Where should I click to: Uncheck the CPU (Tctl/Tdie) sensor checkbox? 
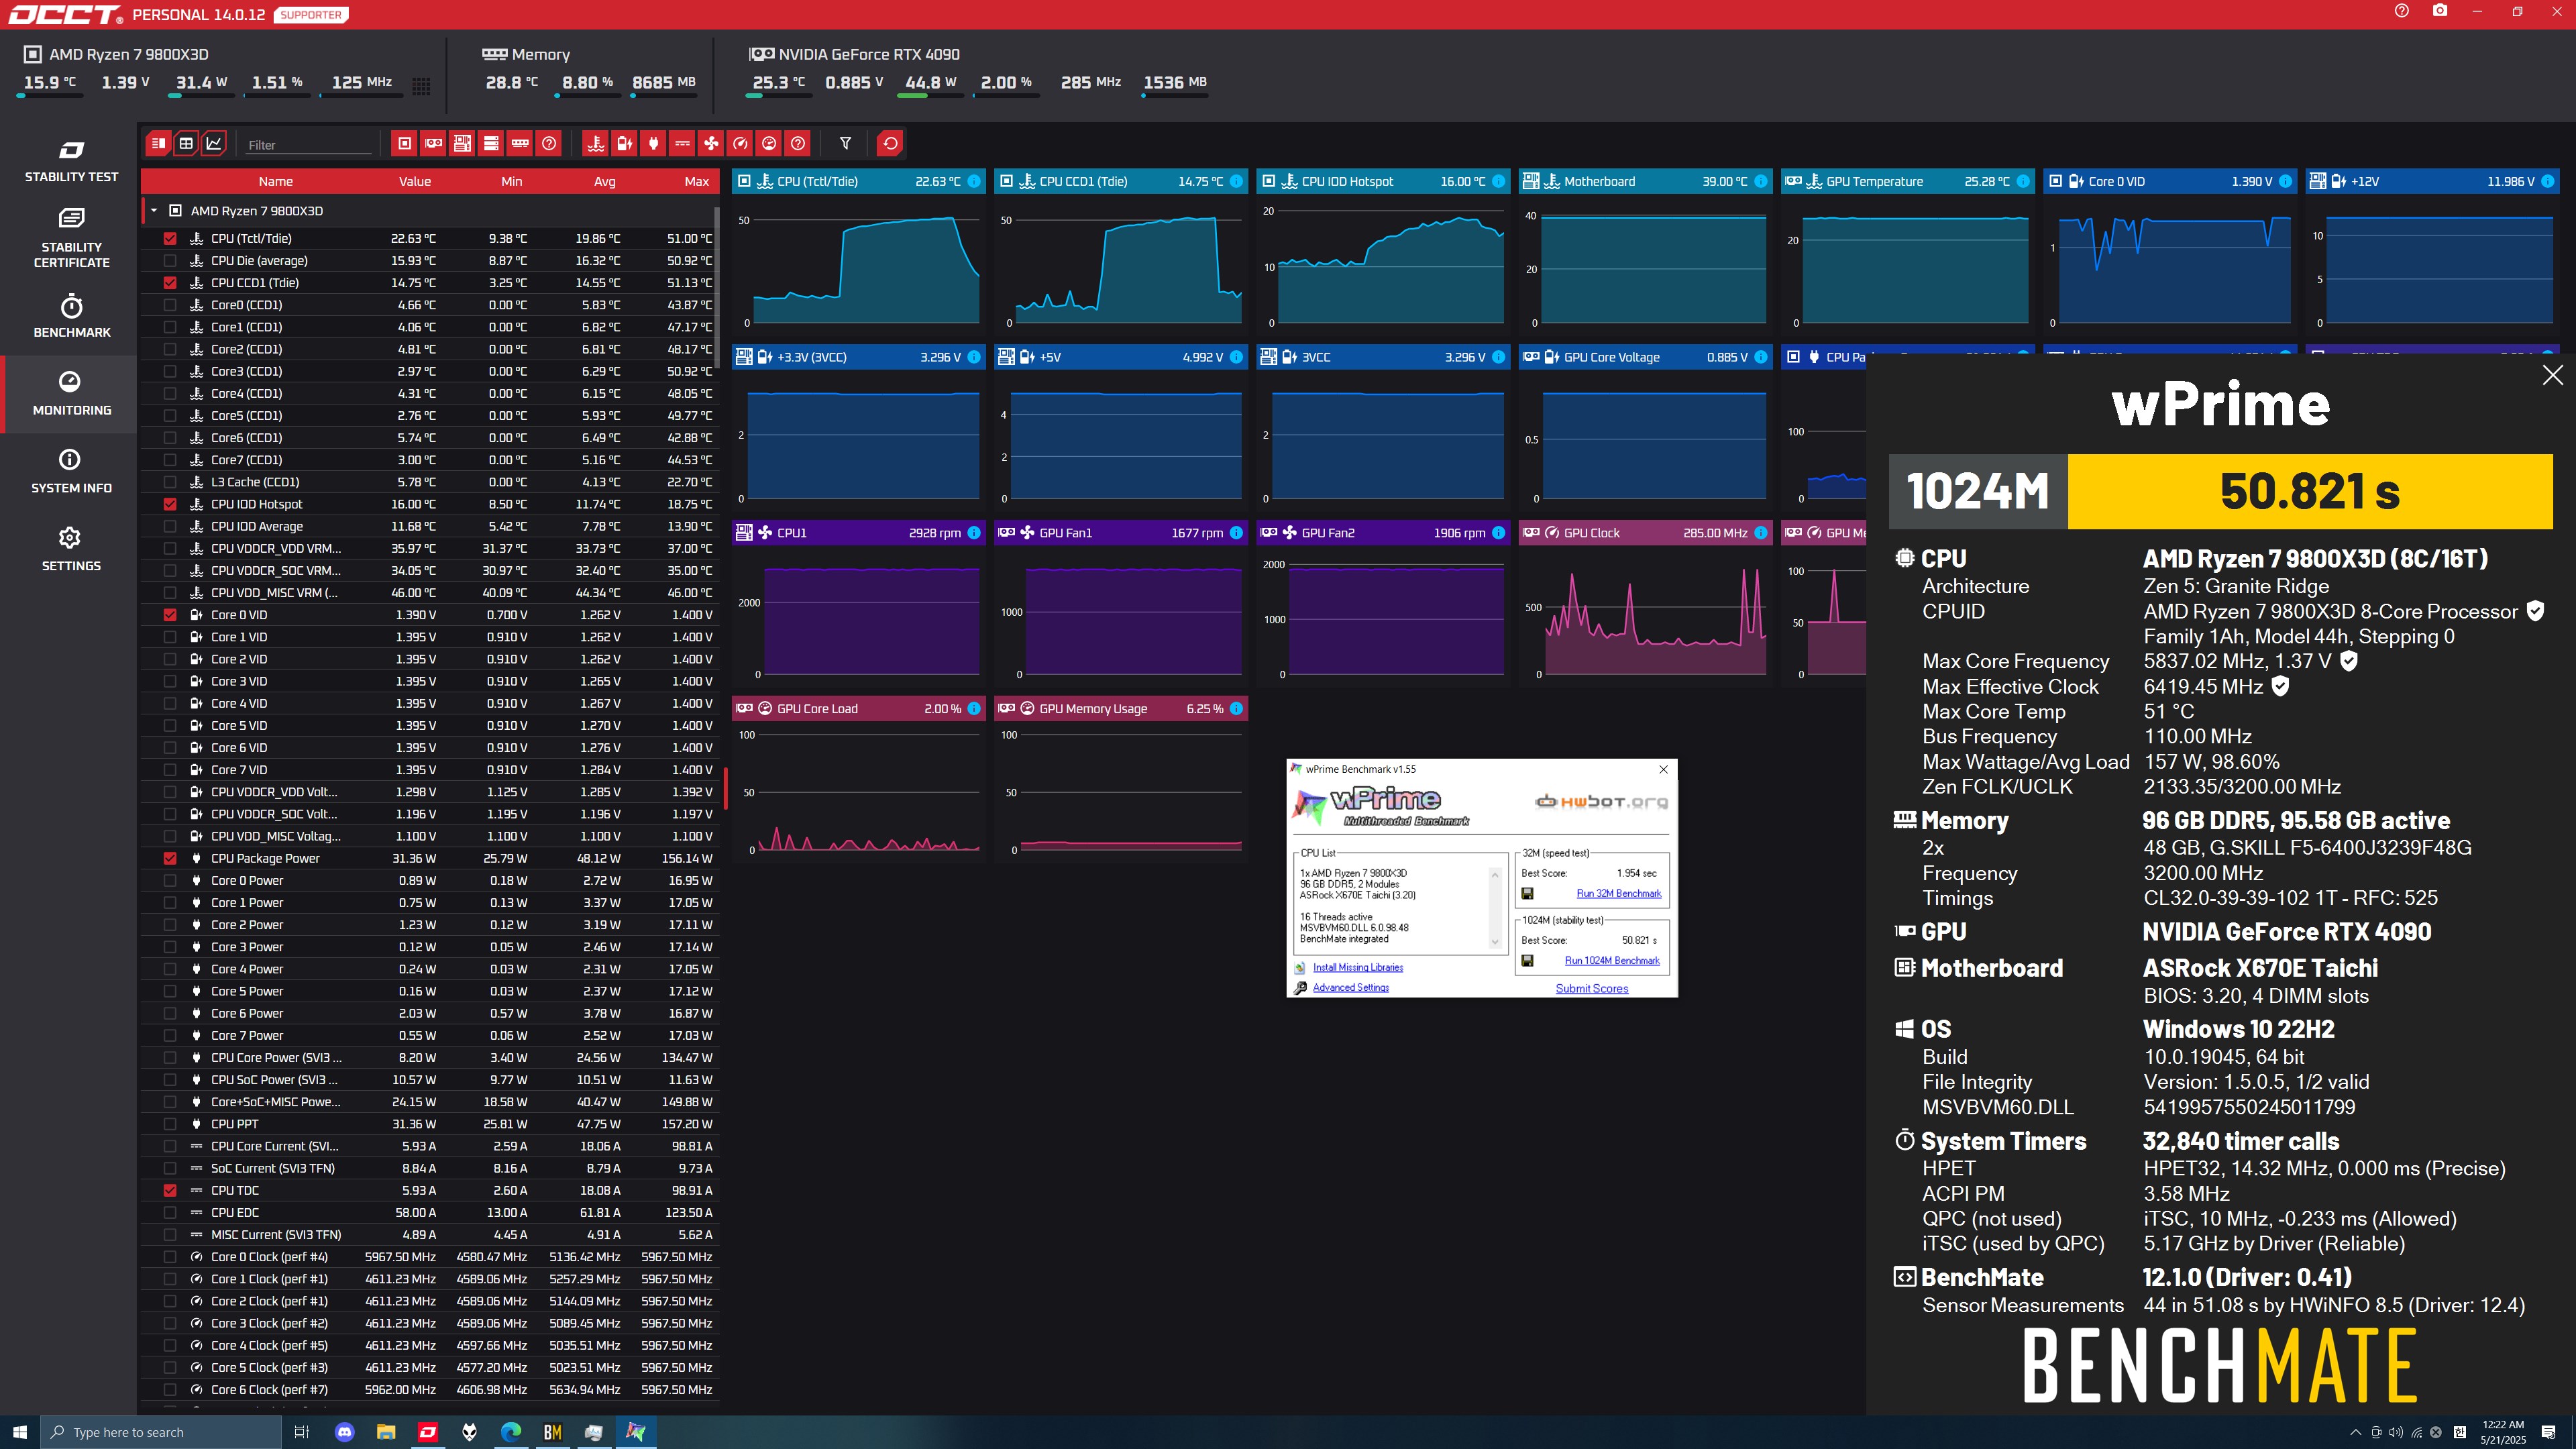170,239
